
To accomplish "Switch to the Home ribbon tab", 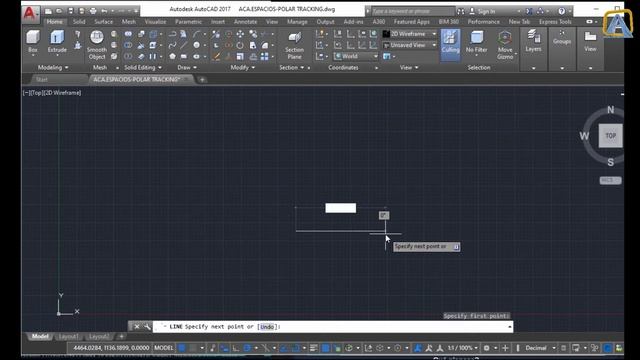I will [54, 22].
